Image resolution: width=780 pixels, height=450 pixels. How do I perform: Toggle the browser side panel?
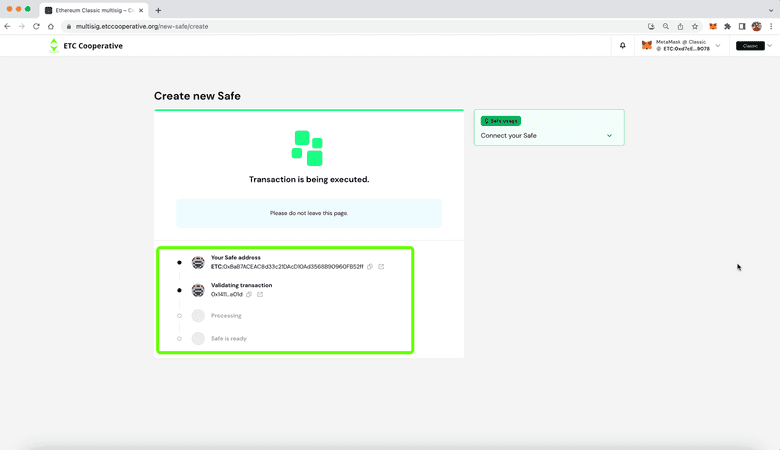point(742,26)
